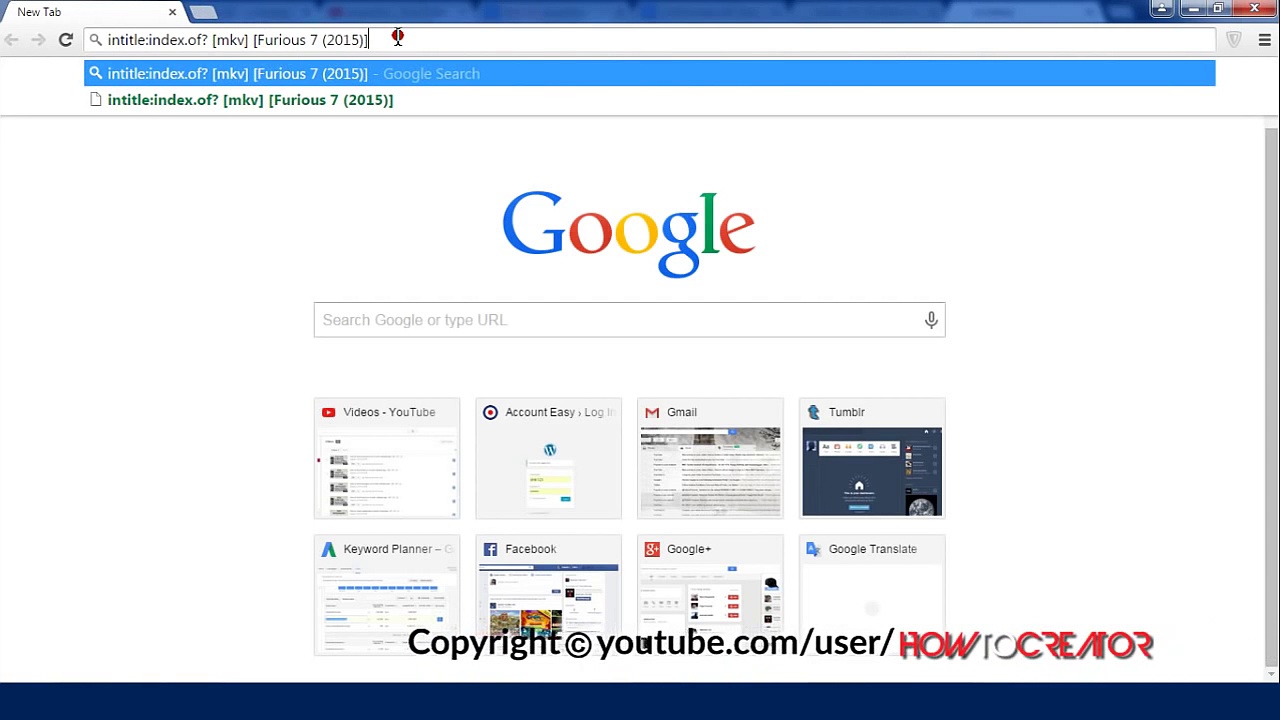The width and height of the screenshot is (1280, 720).
Task: Click the magnifier icon in address bar
Action: pyautogui.click(x=96, y=40)
